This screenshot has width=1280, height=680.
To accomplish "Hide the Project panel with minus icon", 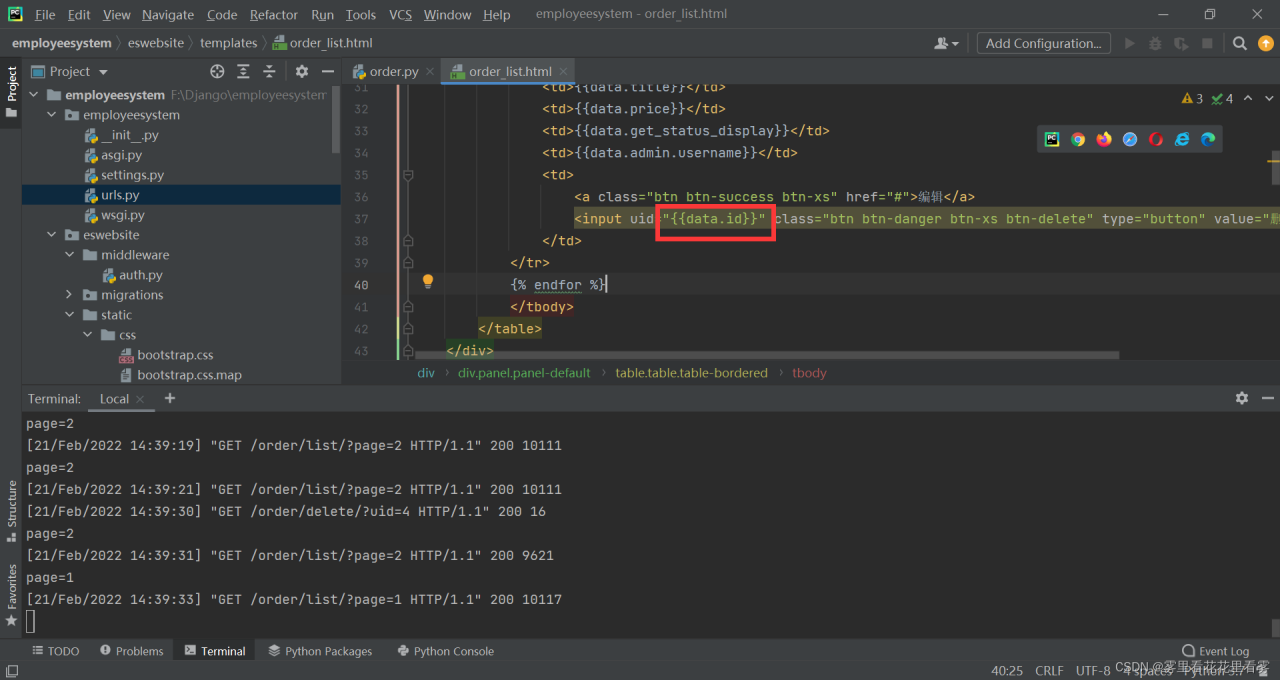I will tap(327, 71).
